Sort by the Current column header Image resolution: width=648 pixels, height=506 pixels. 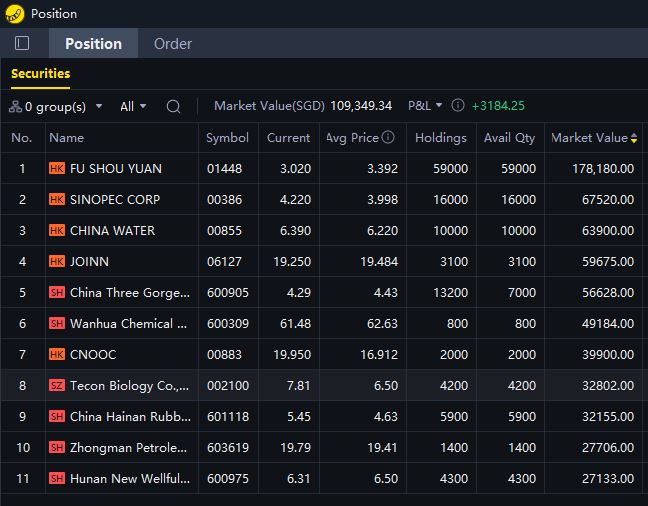[x=288, y=138]
